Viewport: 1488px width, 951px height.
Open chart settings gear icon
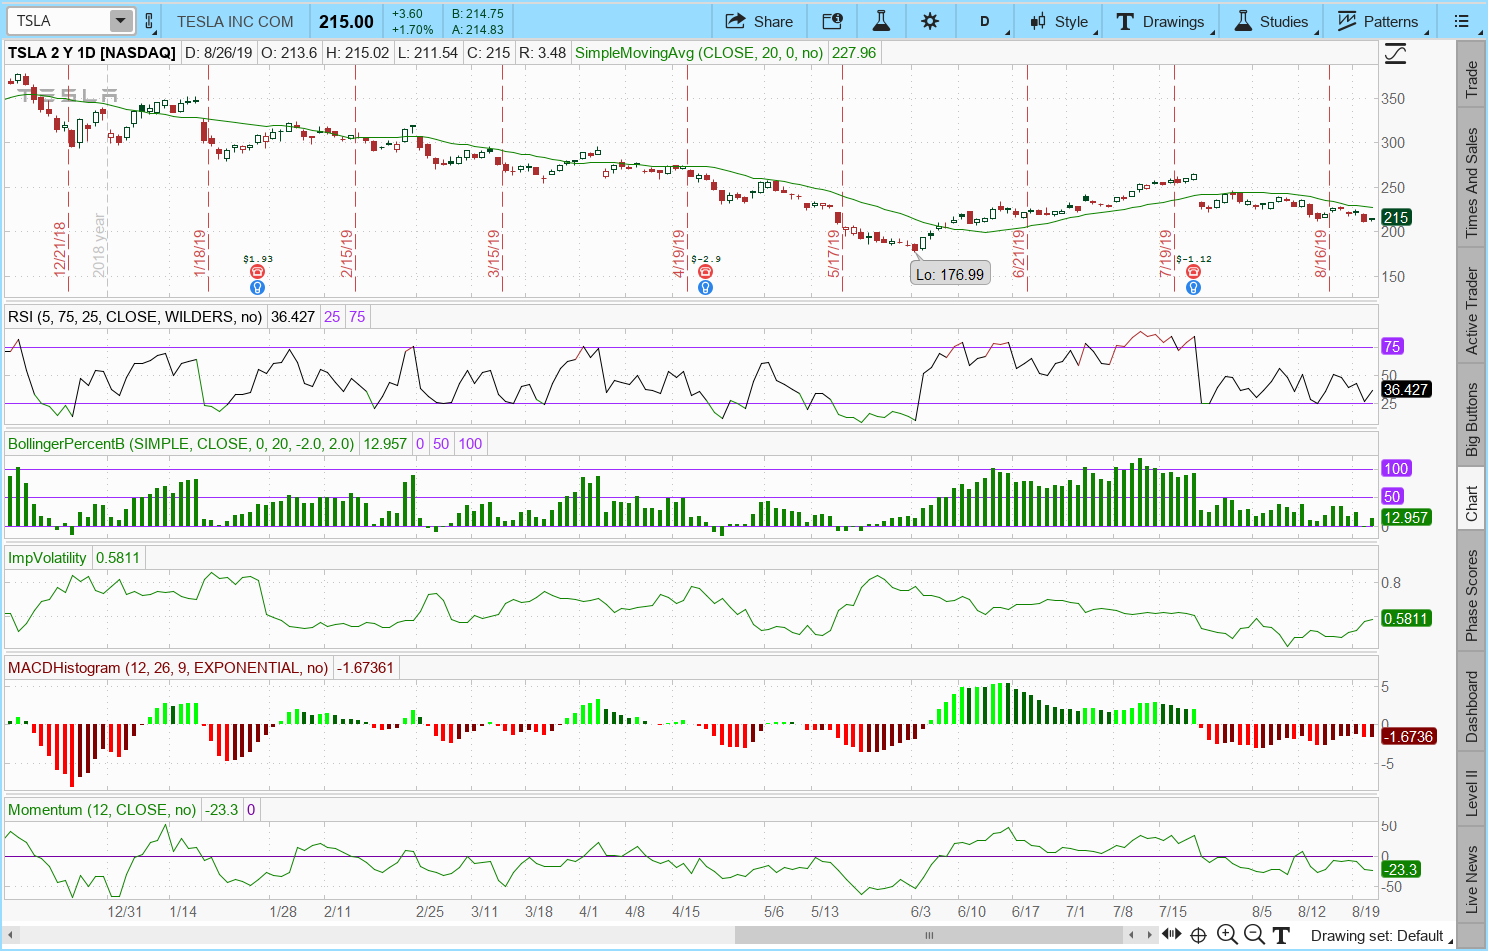pos(930,21)
